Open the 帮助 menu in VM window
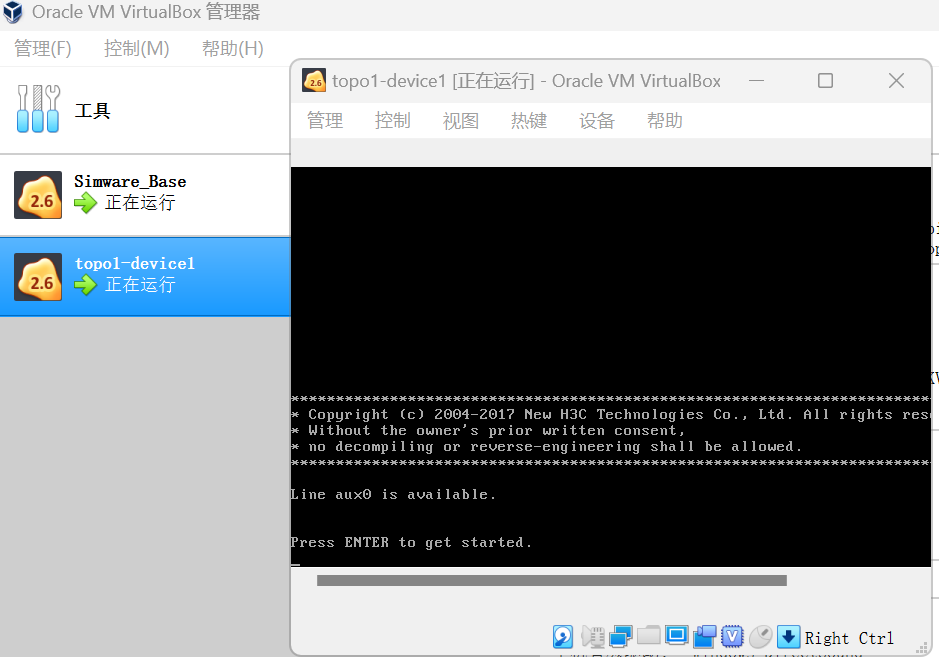939x657 pixels. [665, 120]
